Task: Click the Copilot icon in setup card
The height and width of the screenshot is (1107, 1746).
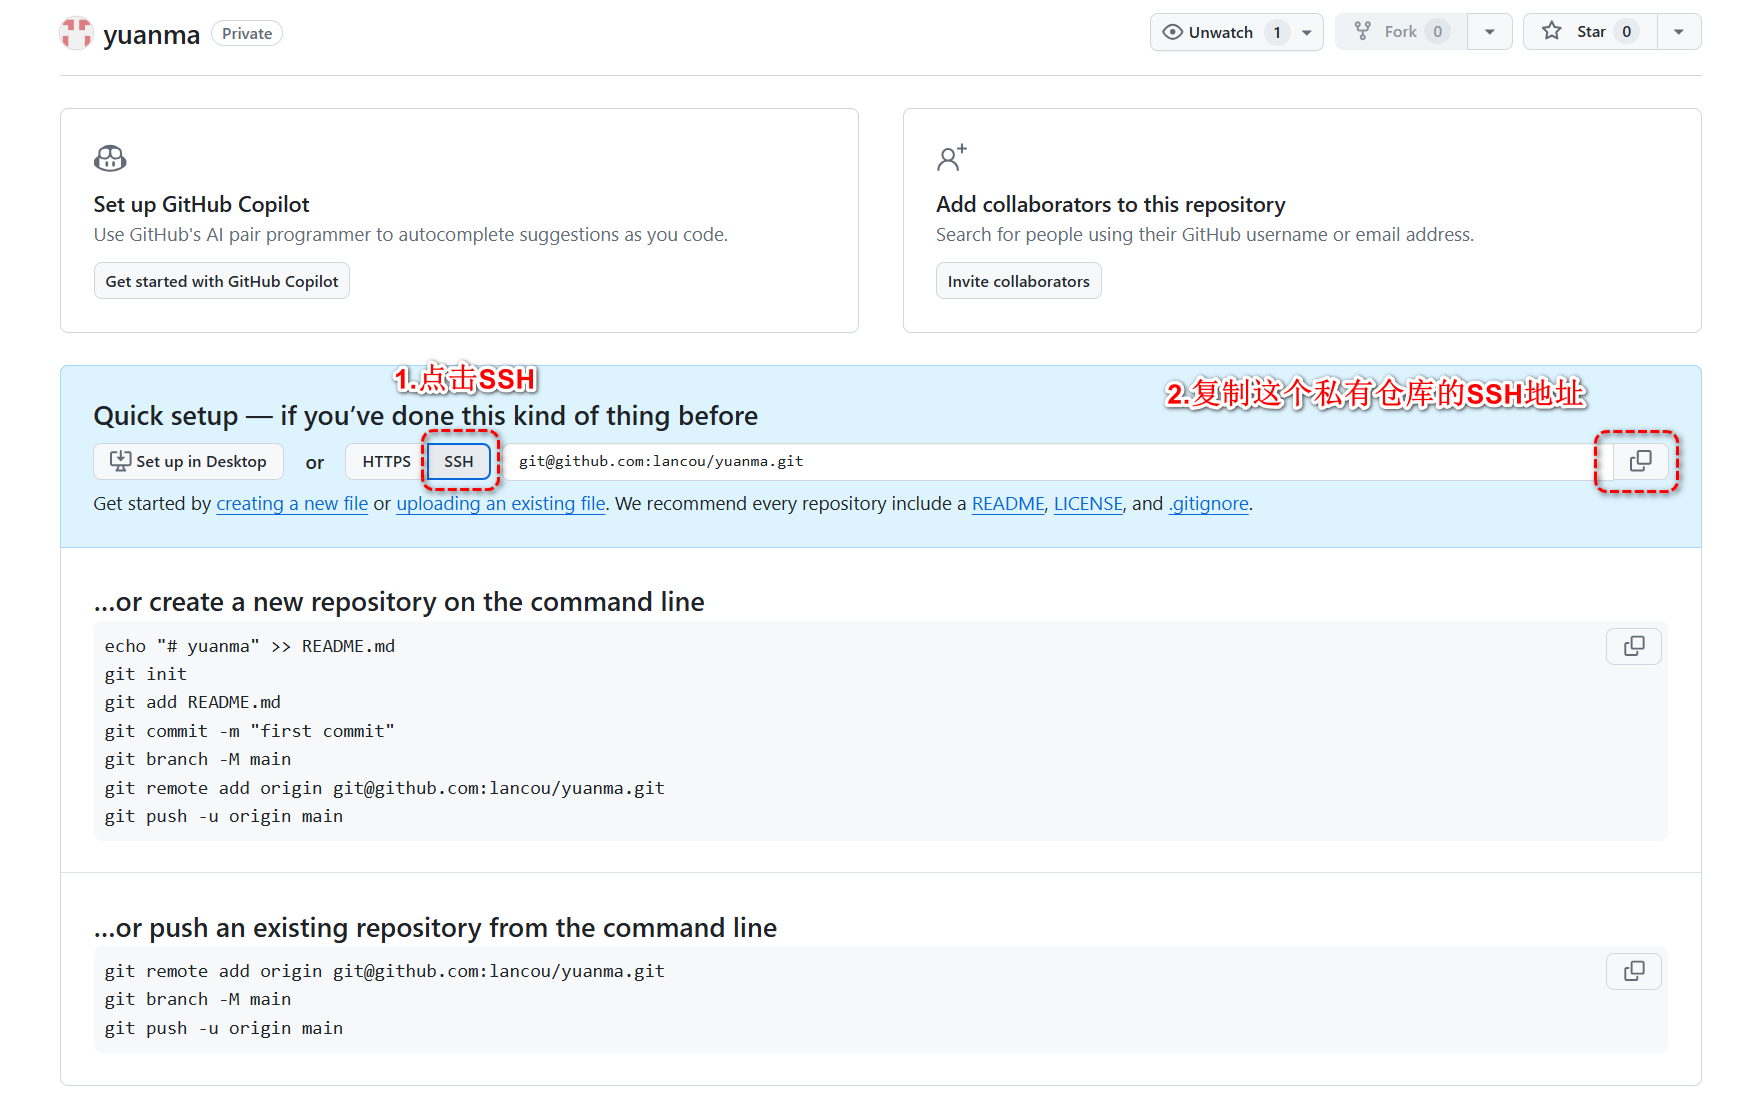Action: [110, 158]
